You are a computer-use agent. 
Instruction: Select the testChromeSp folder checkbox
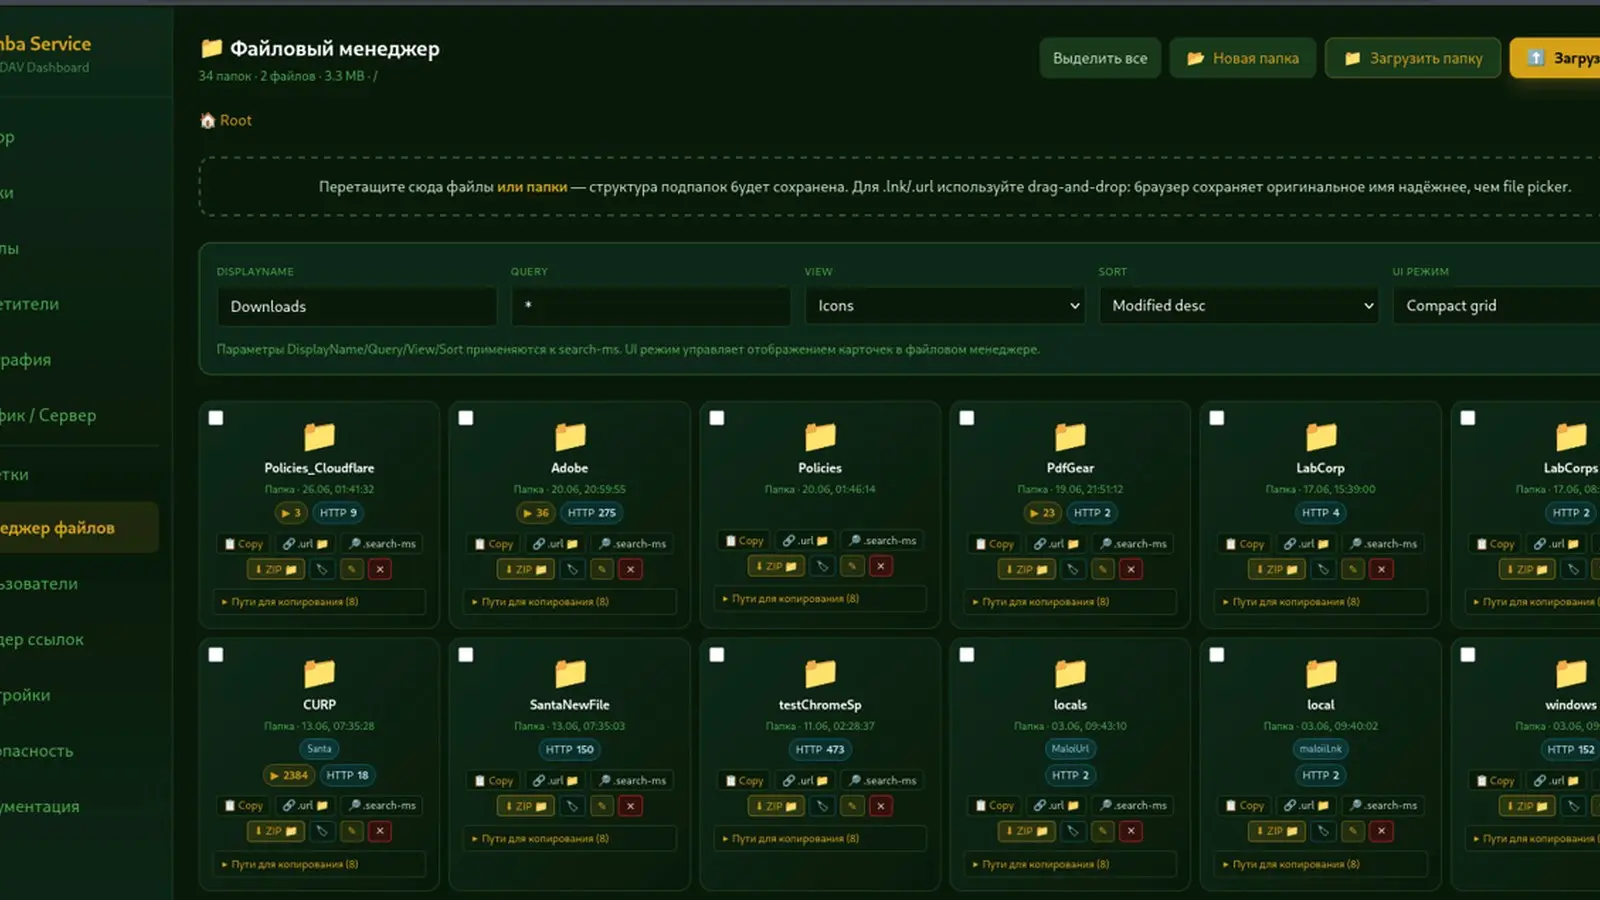coord(717,655)
